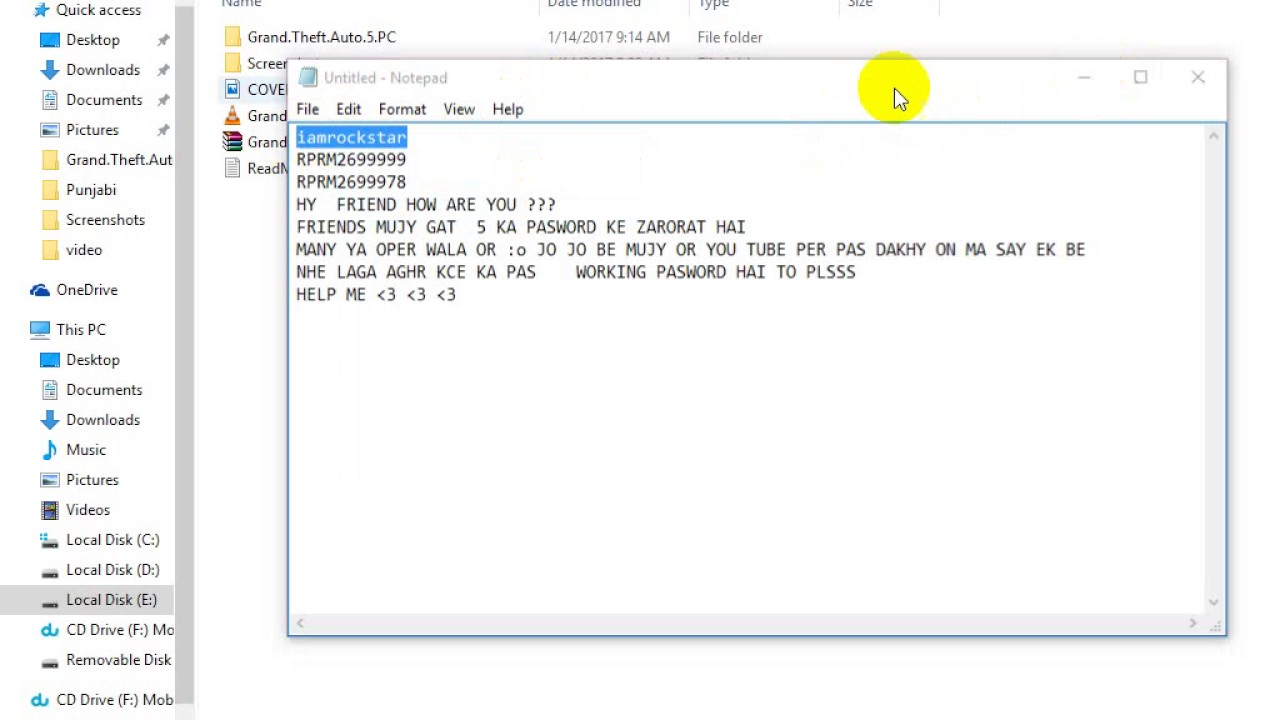The width and height of the screenshot is (1280, 720).
Task: Click the VLC cone file icon
Action: click(x=233, y=115)
